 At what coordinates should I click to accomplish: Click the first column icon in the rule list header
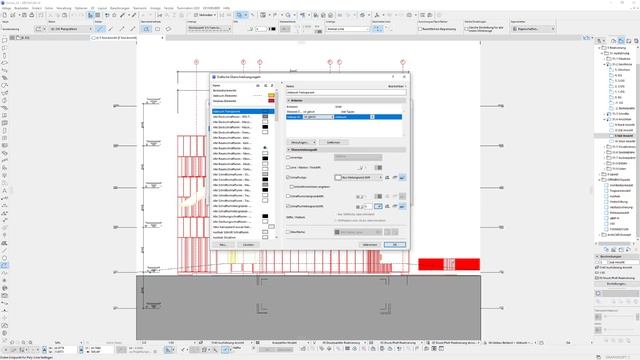click(258, 86)
